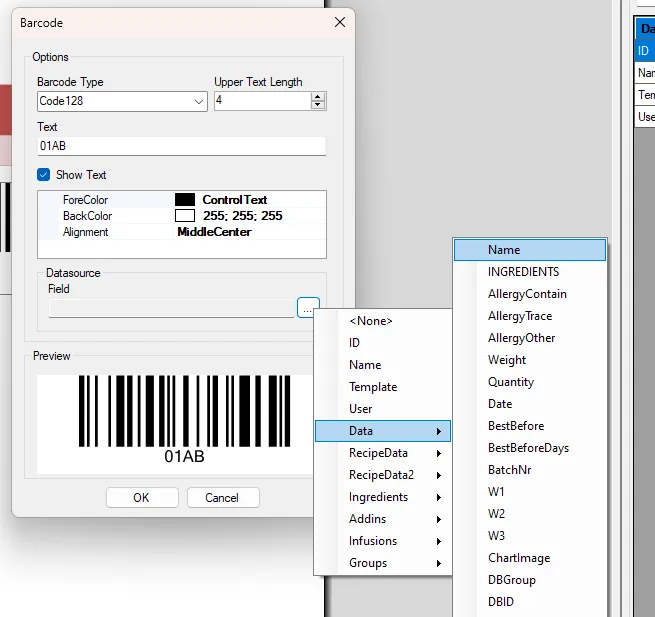Expand the RecipeData submenu
The height and width of the screenshot is (617, 655).
tap(383, 453)
